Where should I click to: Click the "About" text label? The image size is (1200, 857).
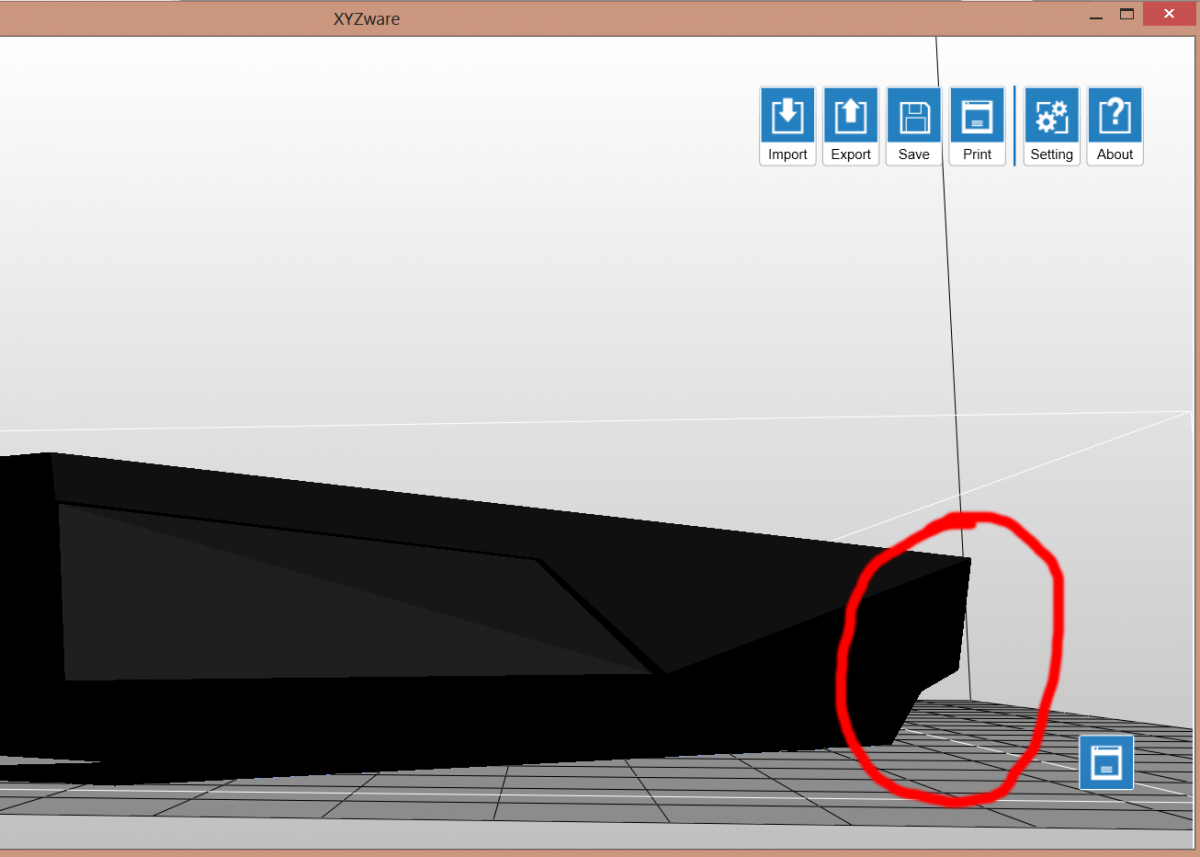1114,155
